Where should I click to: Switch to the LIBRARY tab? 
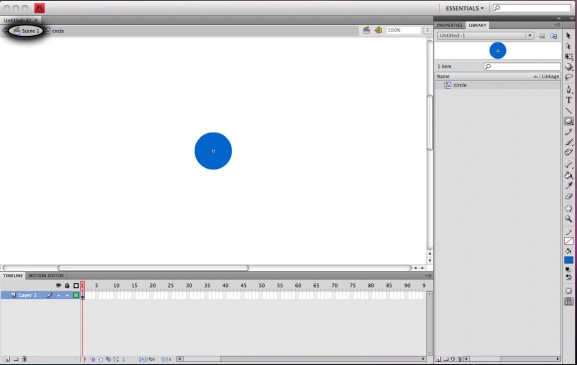[477, 25]
